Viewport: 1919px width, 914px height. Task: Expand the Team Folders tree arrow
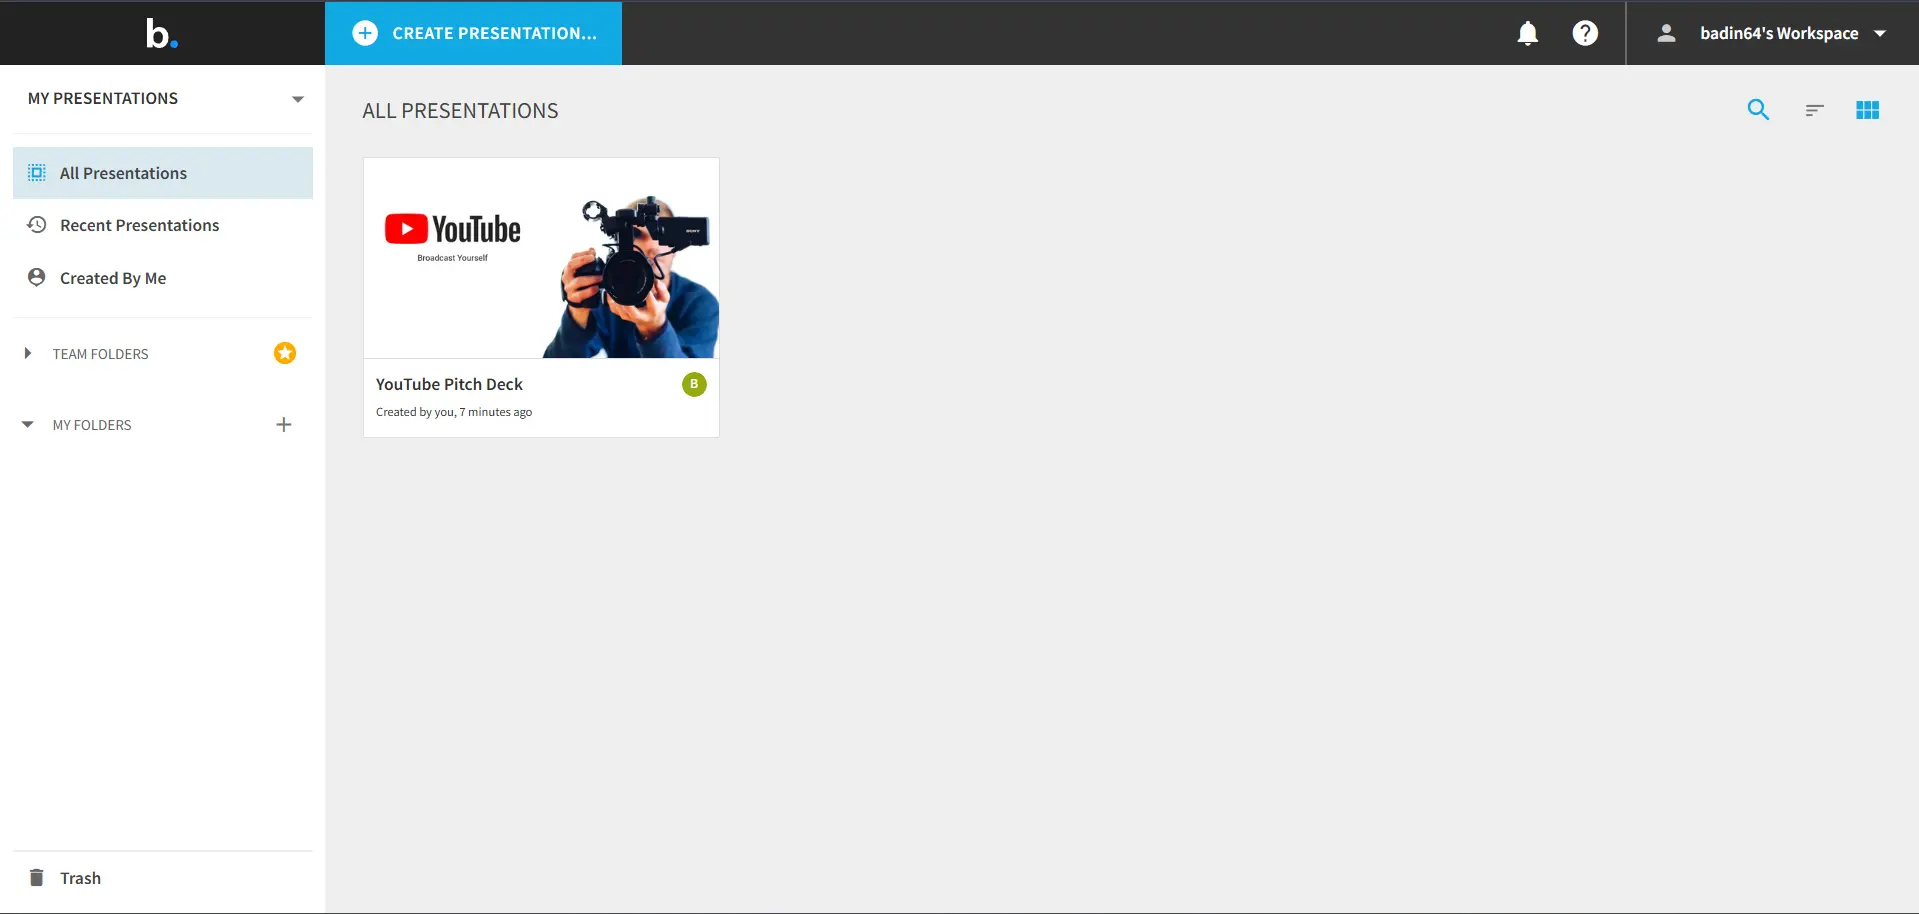click(27, 353)
